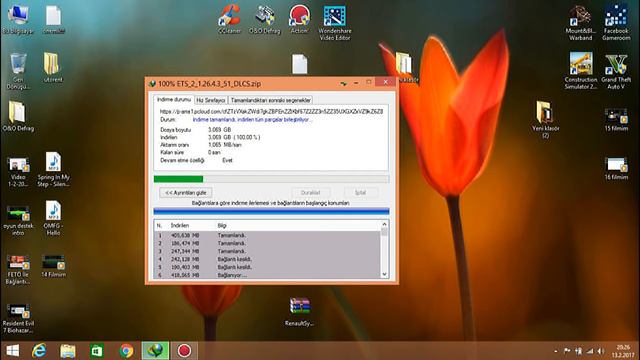640x360 pixels.
Task: Select the blank document icon above dialog
Action: pos(300,64)
